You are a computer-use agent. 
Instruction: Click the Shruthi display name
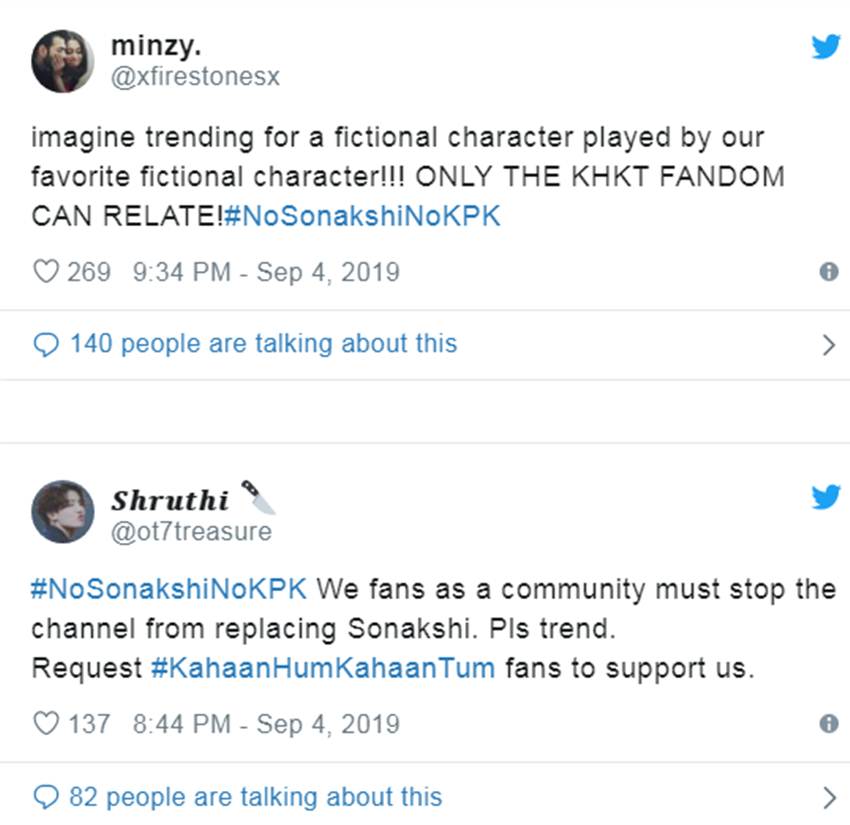[x=169, y=500]
